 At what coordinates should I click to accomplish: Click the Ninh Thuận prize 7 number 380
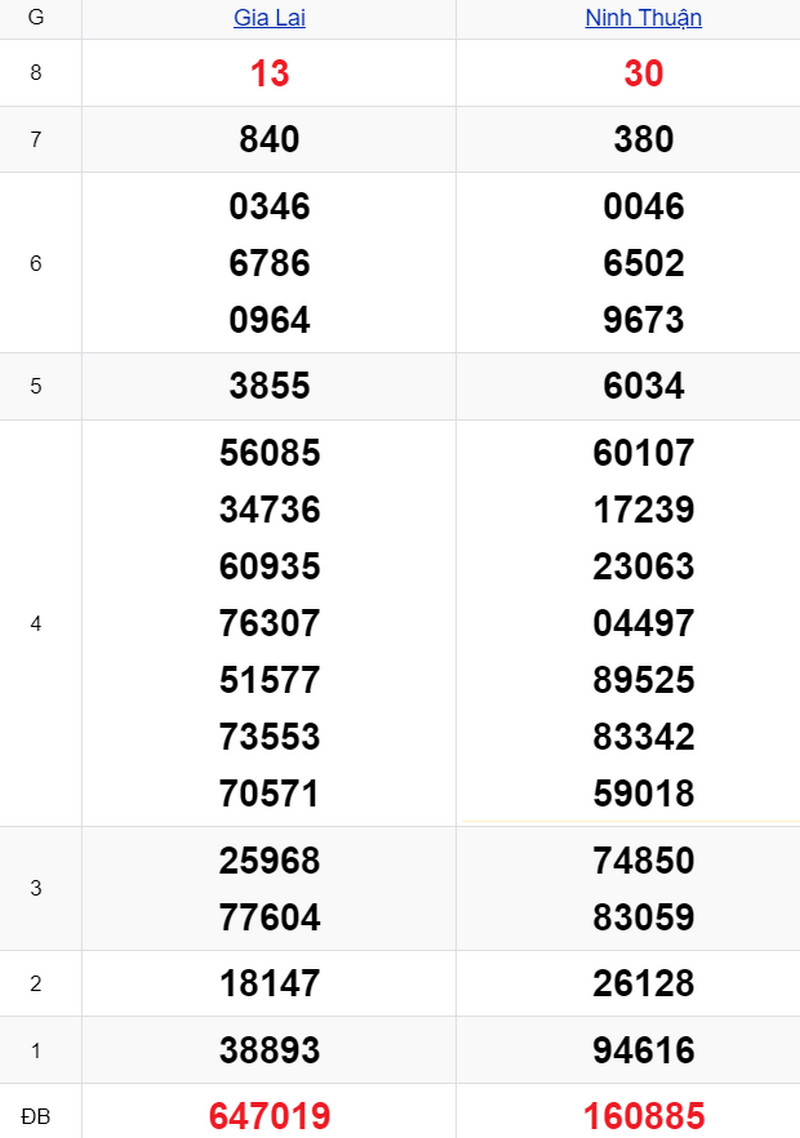(644, 139)
